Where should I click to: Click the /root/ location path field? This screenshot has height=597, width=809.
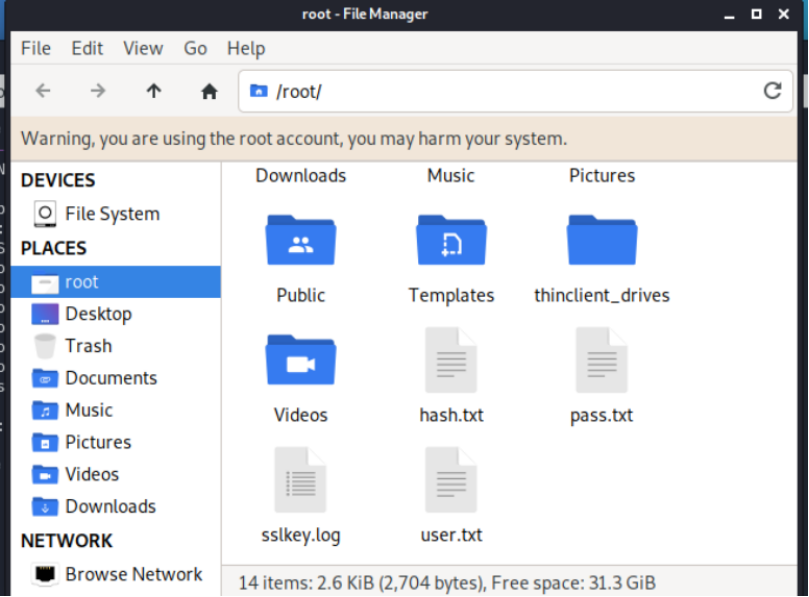(500, 91)
